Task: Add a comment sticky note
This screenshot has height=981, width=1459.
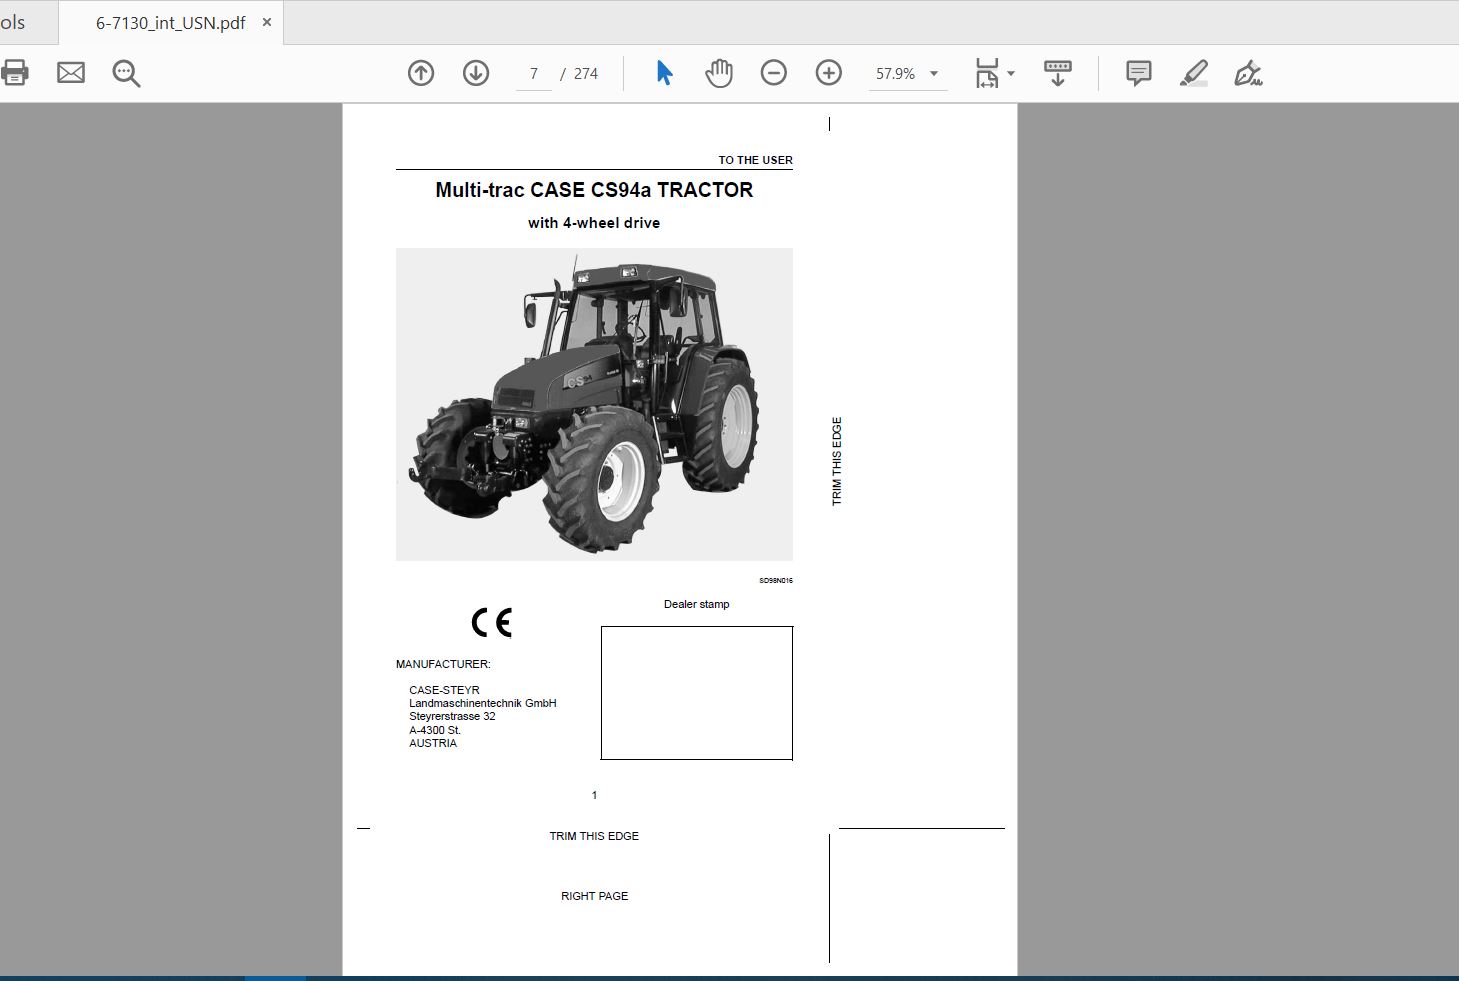Action: [1138, 73]
